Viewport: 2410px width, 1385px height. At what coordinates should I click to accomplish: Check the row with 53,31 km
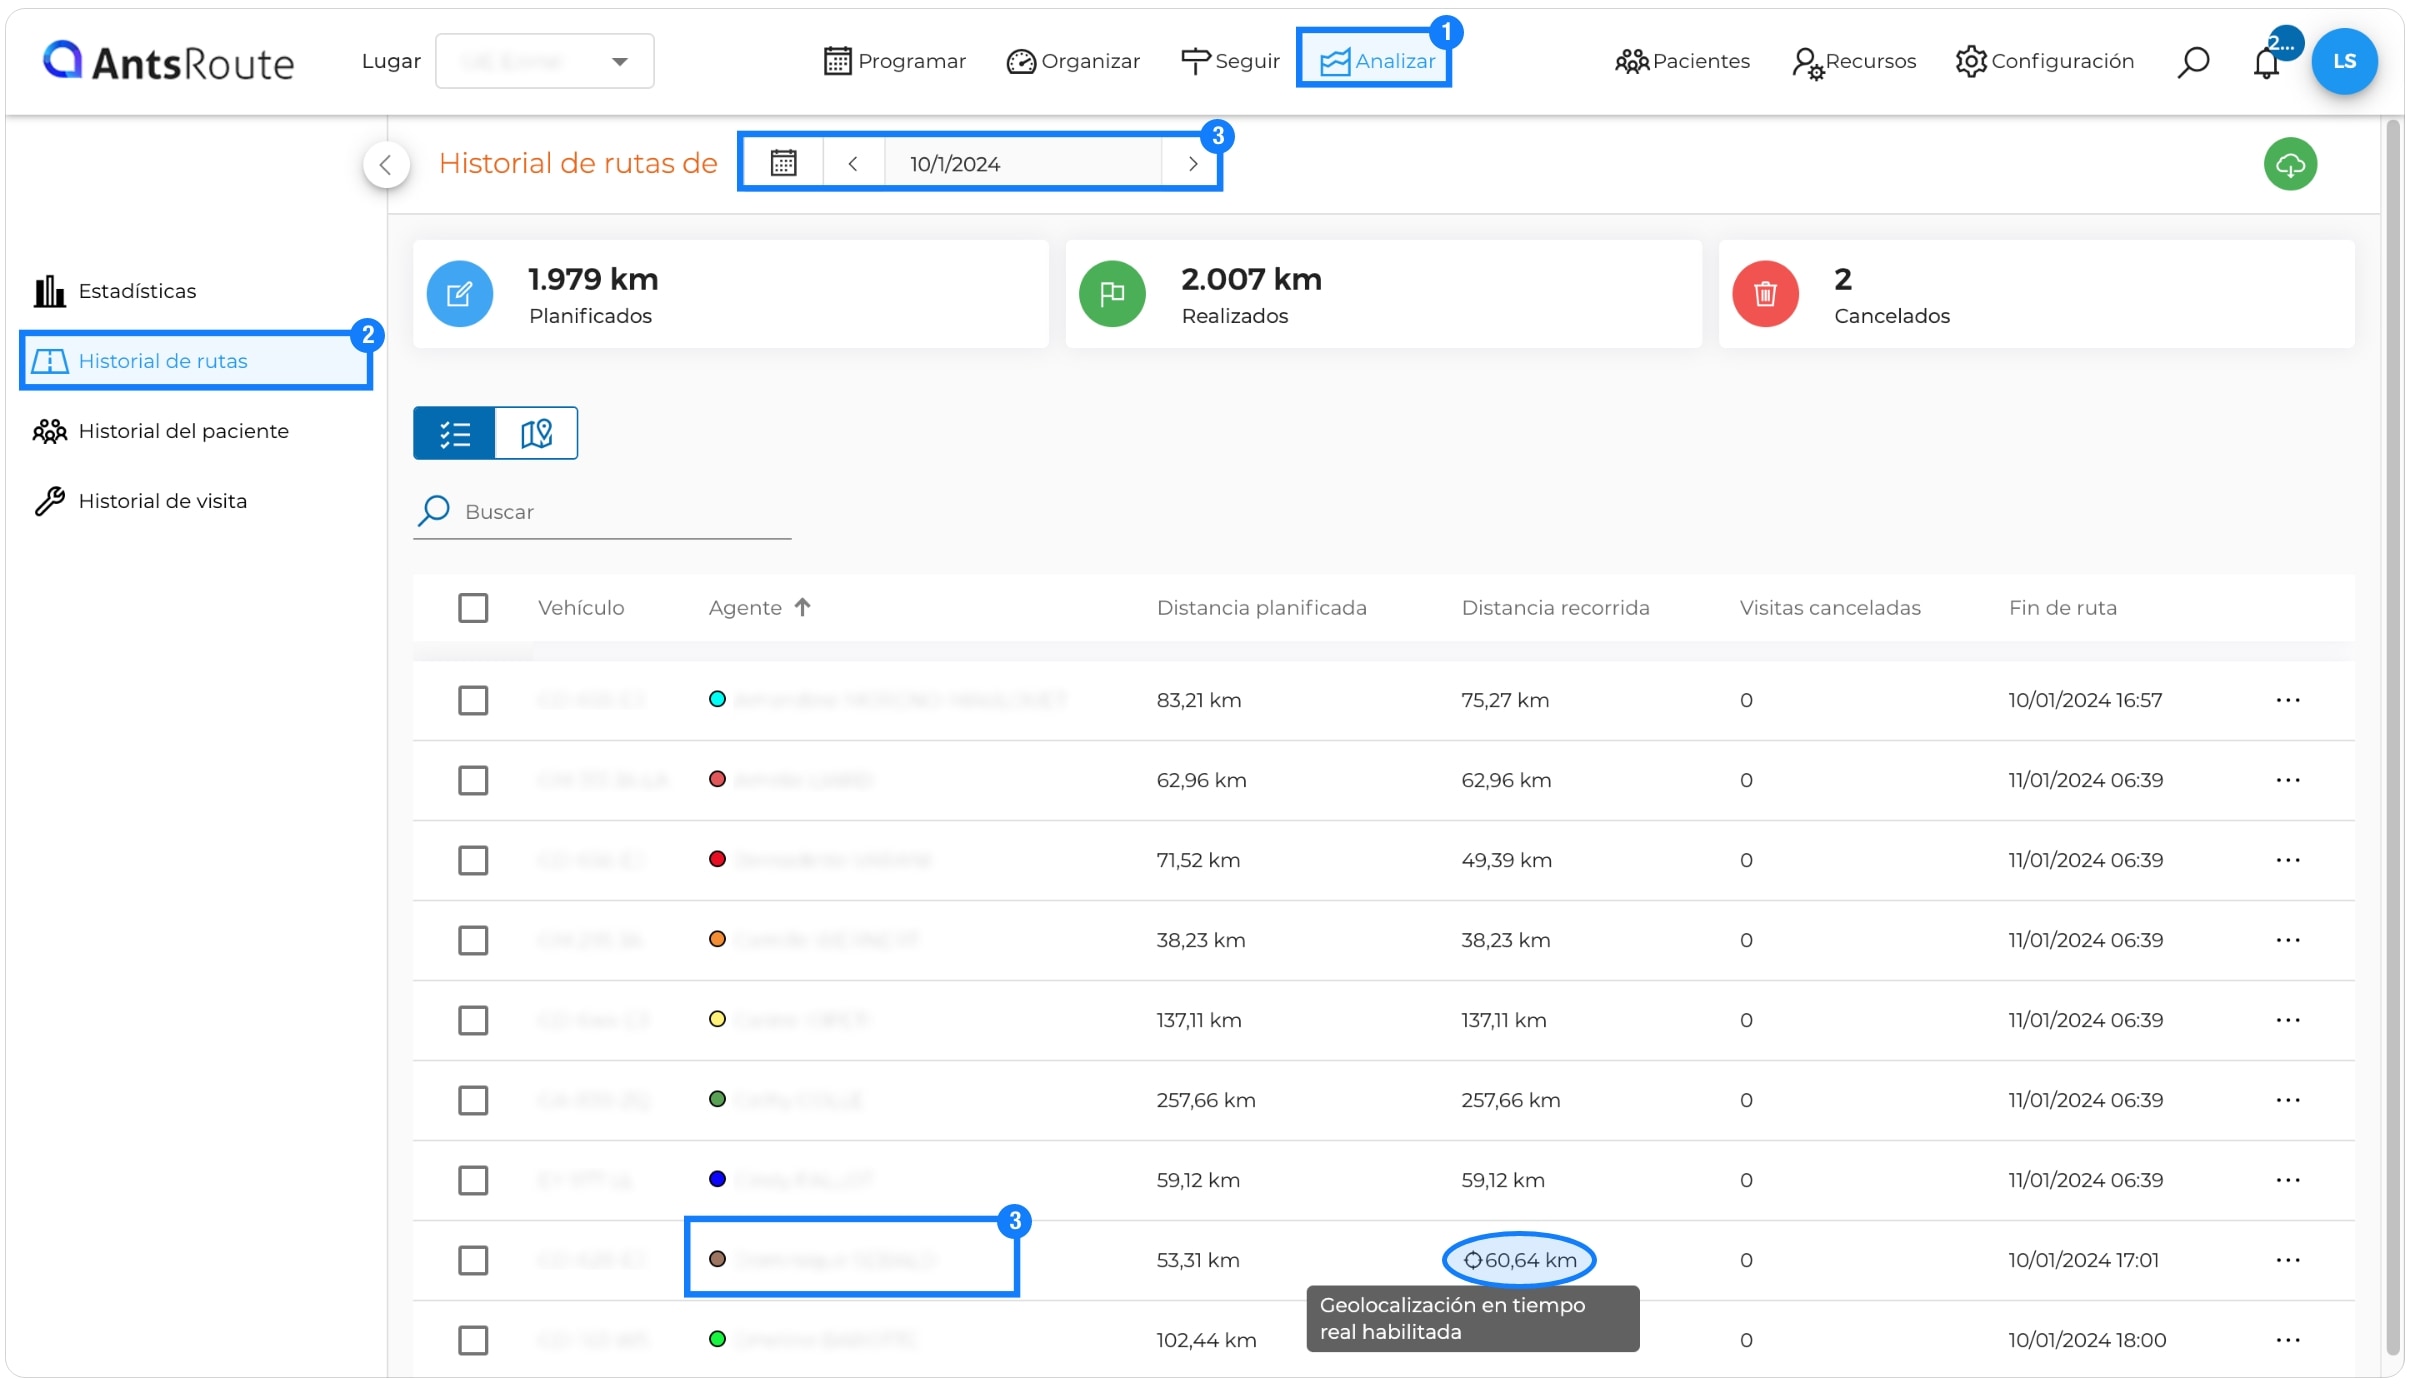click(x=473, y=1260)
